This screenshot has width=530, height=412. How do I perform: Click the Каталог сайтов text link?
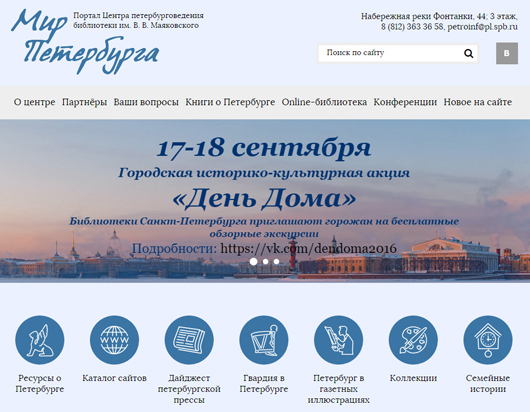(114, 378)
